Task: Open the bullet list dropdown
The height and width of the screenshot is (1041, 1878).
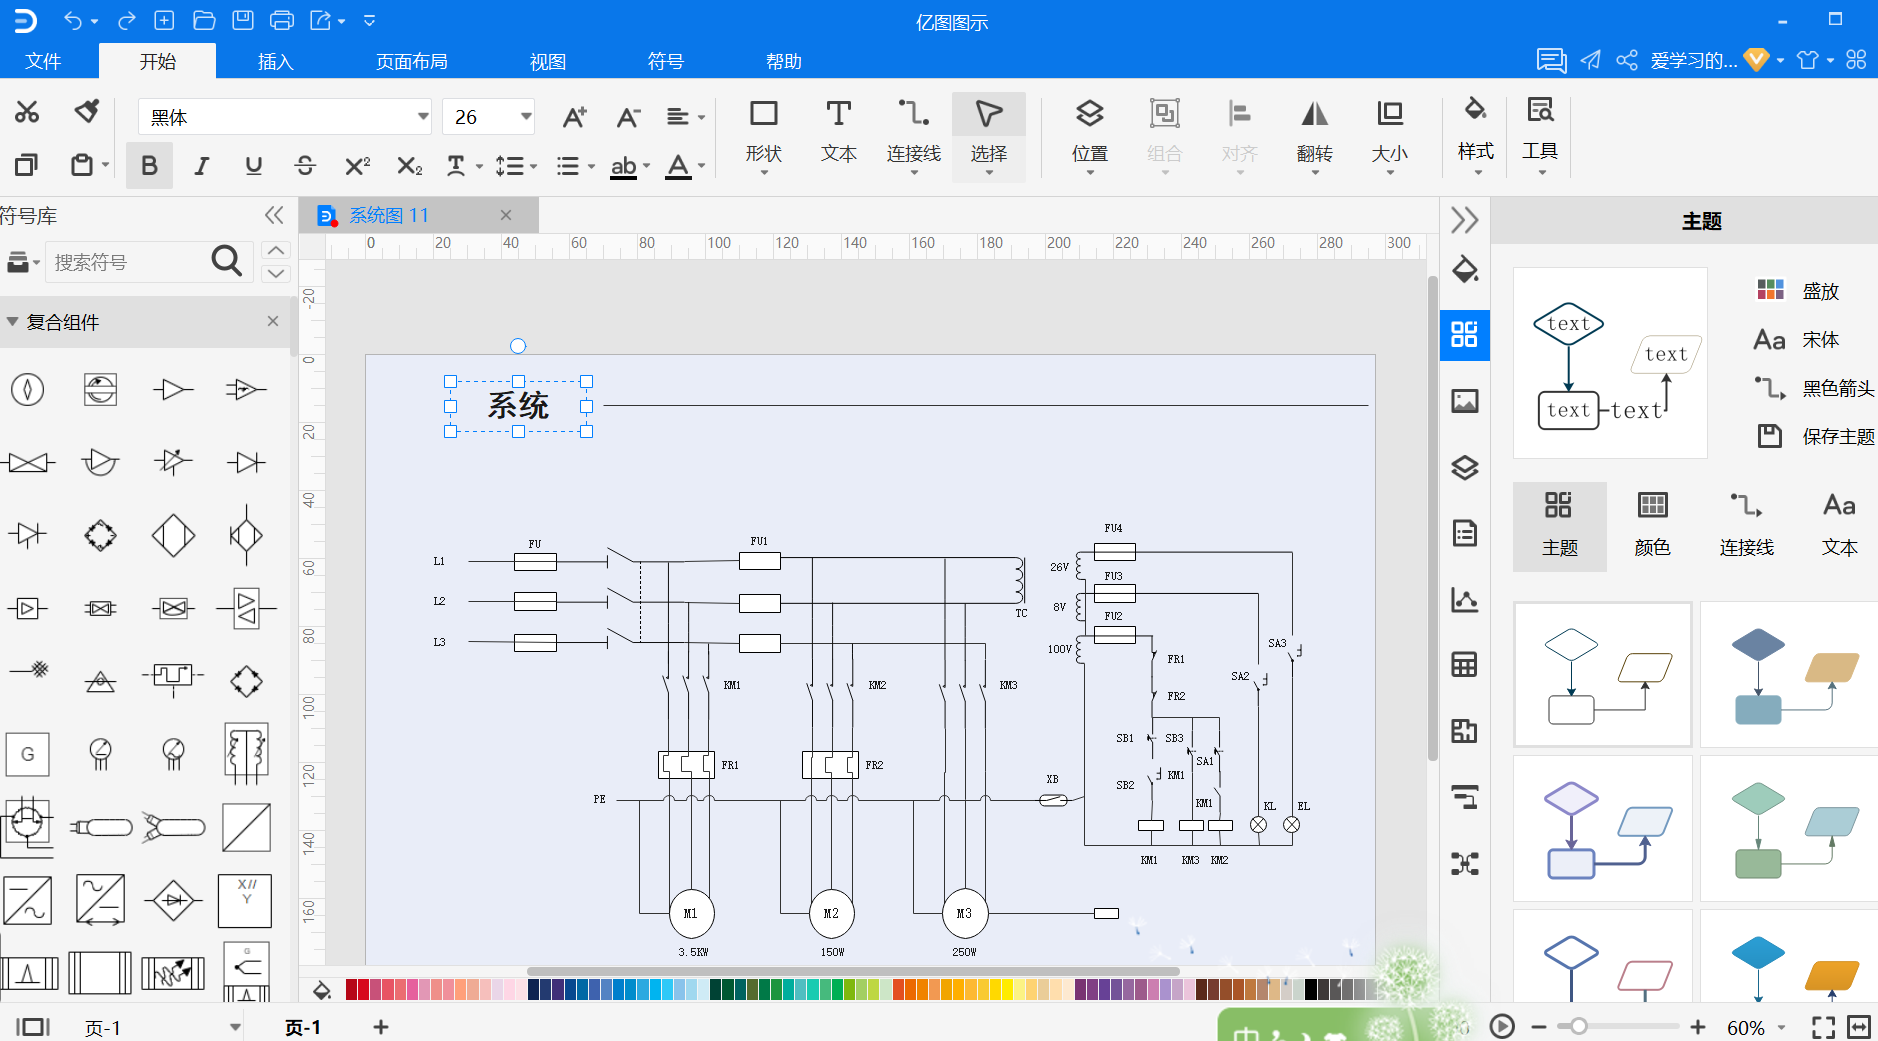Action: [575, 165]
